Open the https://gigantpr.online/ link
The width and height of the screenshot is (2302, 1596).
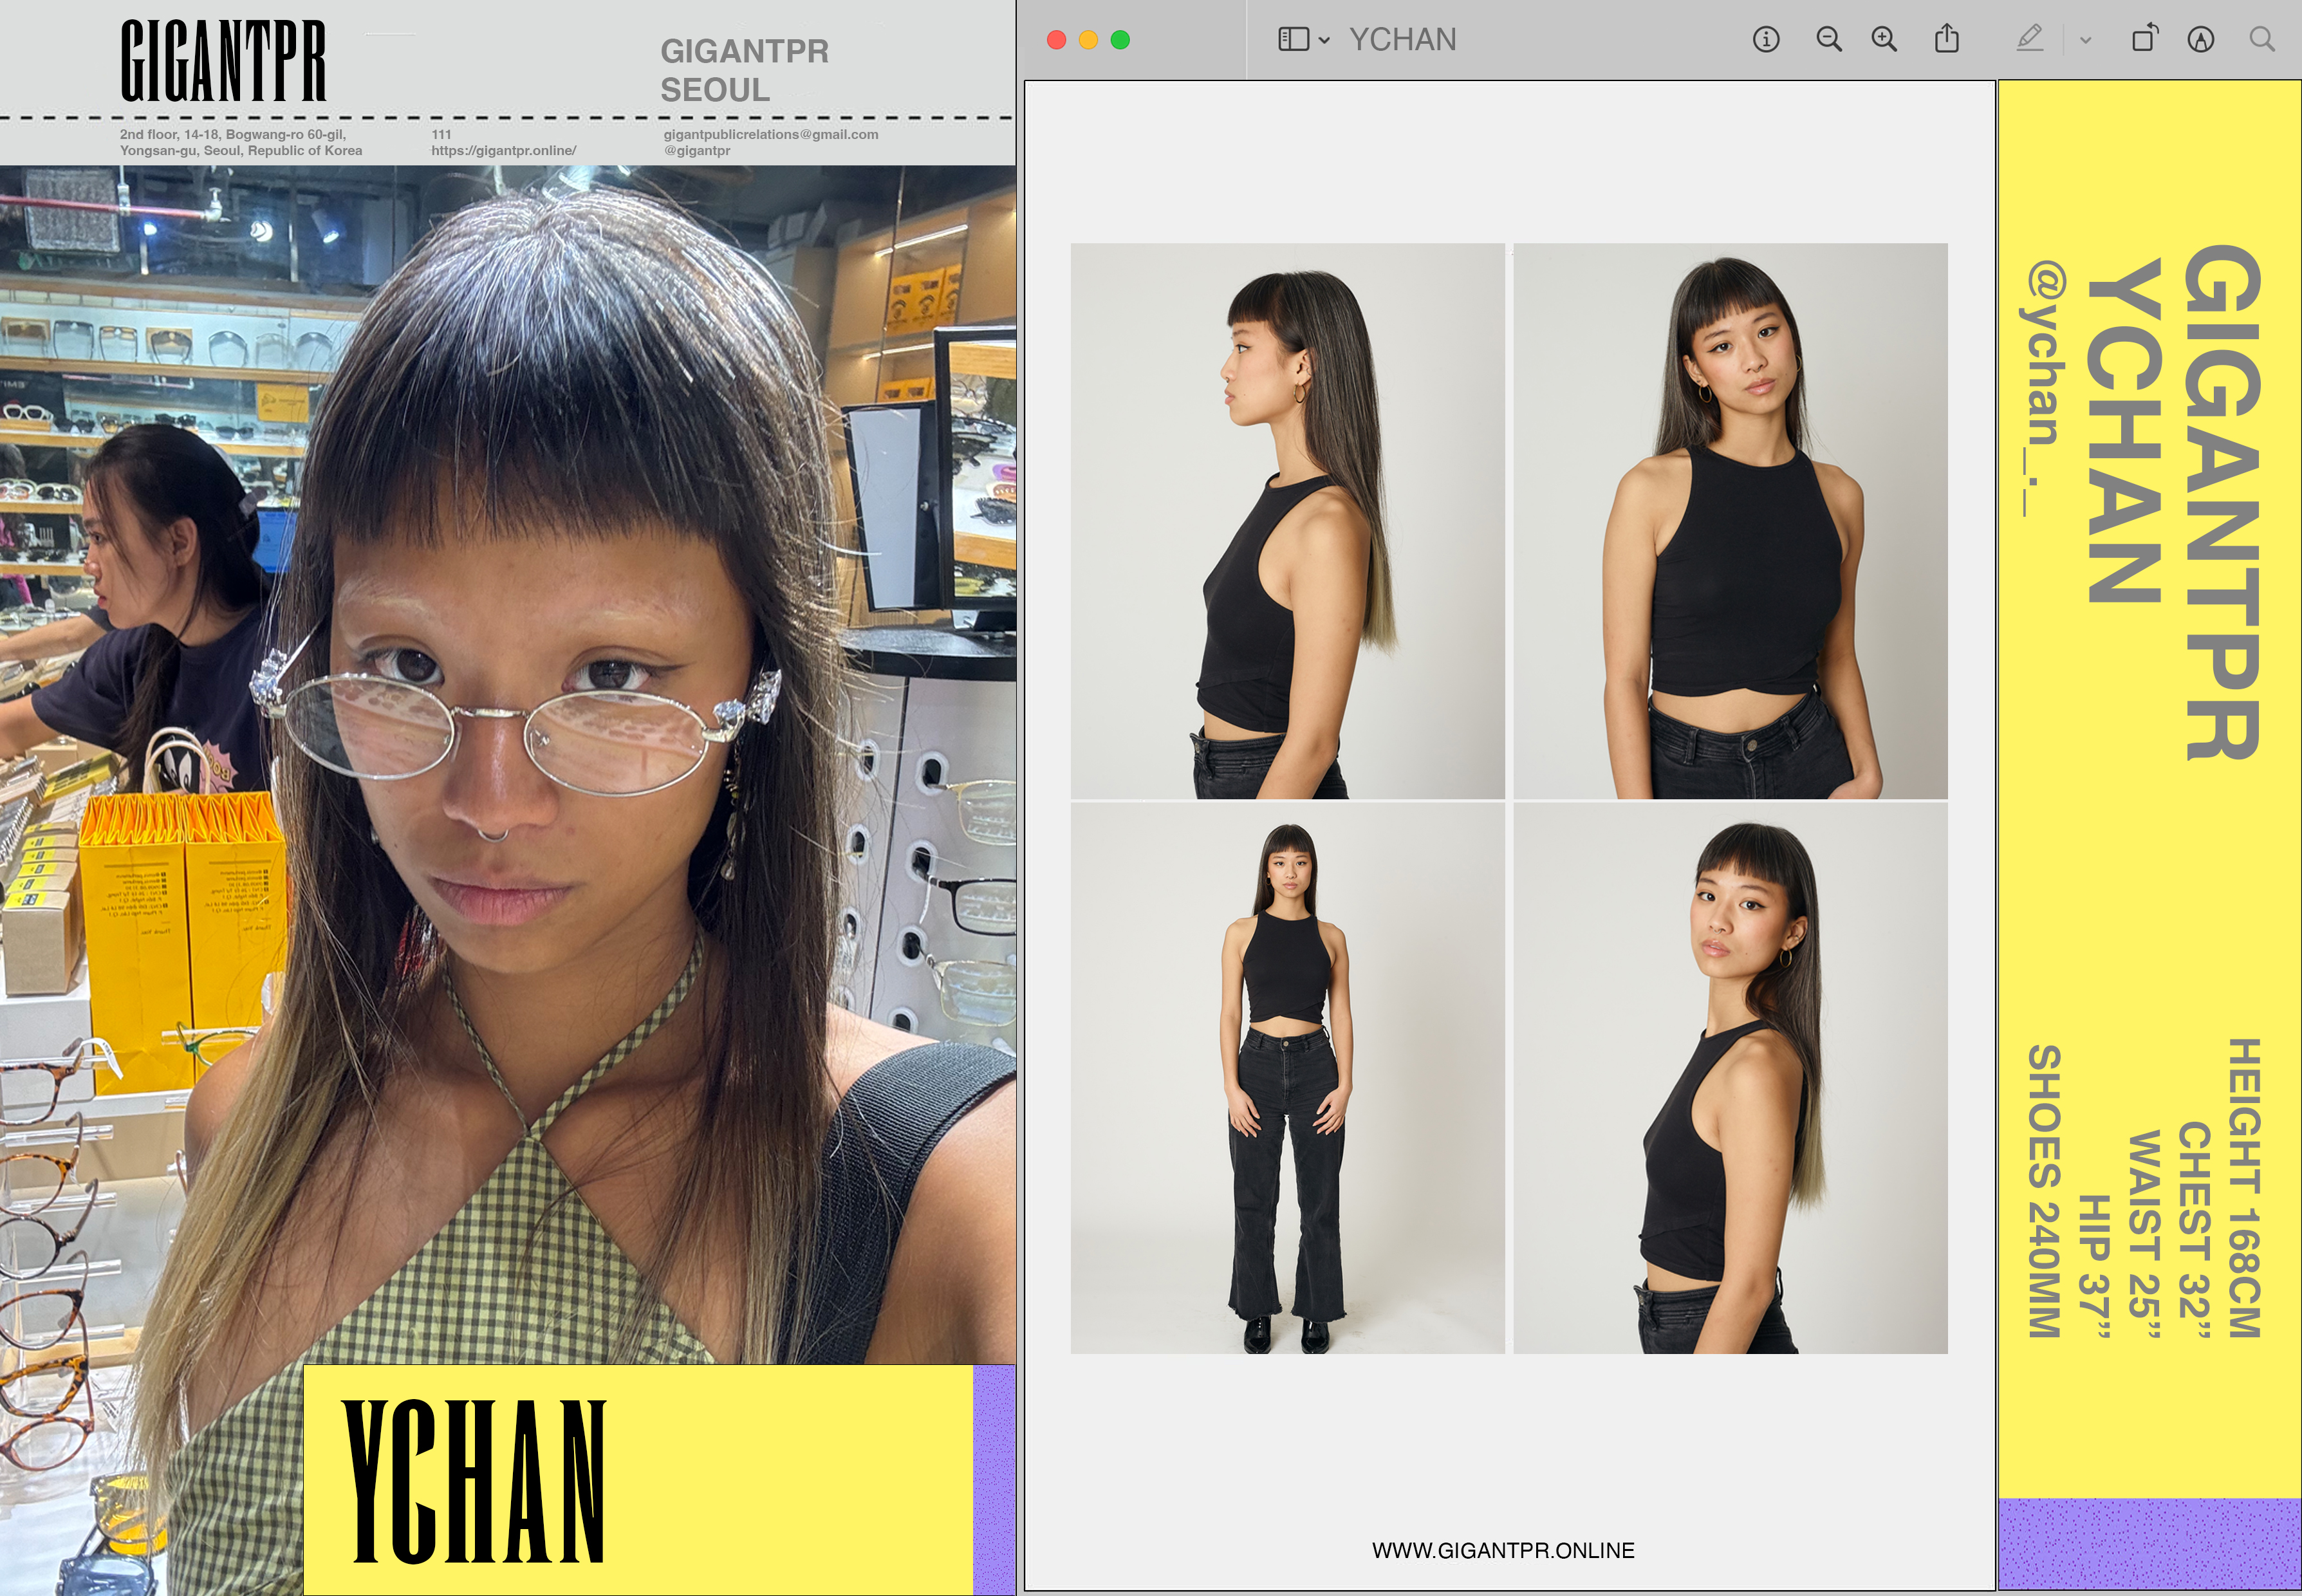[503, 151]
